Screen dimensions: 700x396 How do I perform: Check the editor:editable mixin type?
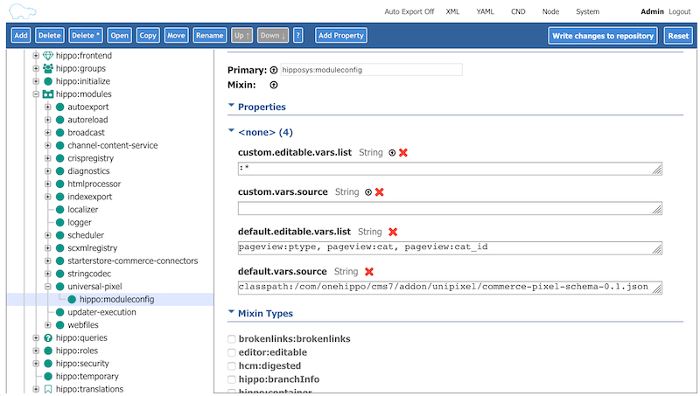(x=231, y=353)
